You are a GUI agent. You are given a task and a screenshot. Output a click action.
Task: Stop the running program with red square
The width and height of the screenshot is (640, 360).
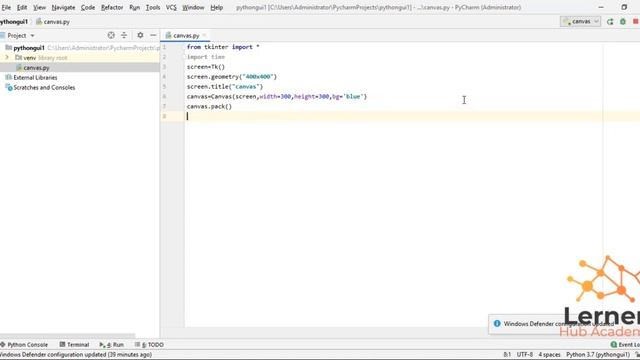coord(636,22)
